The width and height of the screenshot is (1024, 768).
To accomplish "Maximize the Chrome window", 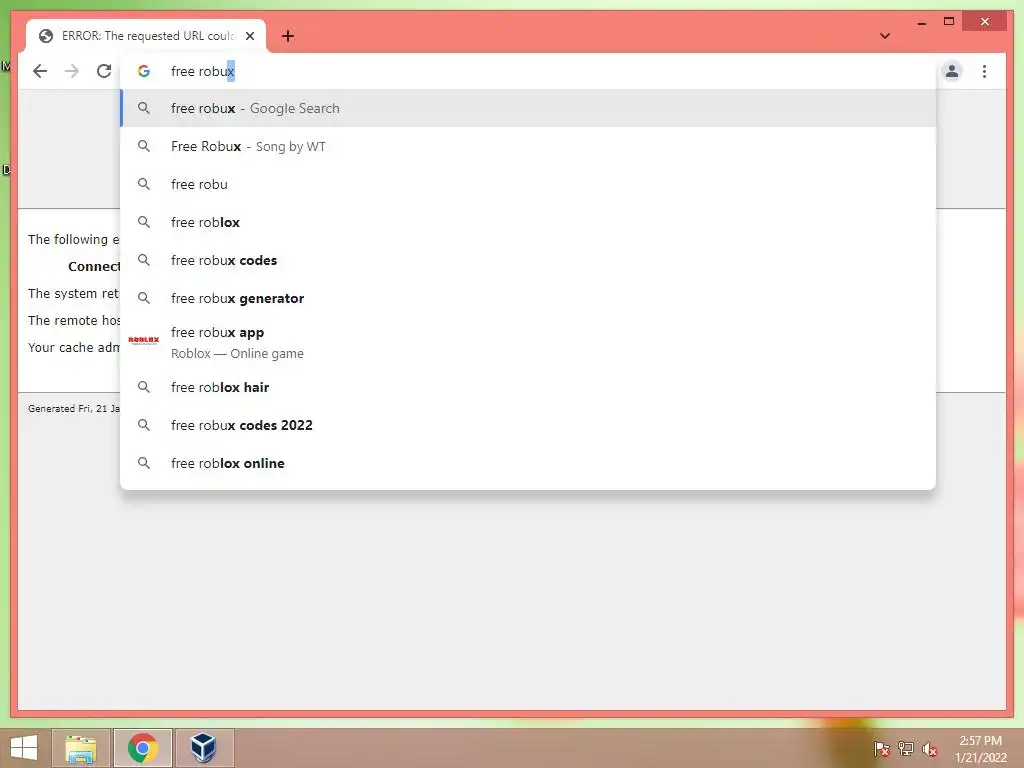I will 949,22.
